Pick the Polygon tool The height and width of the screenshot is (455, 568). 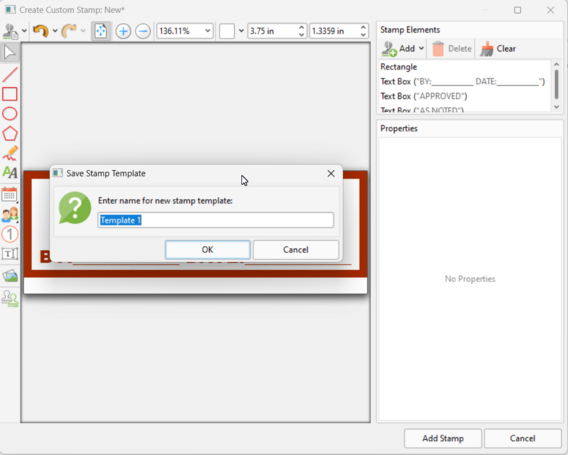[x=10, y=134]
